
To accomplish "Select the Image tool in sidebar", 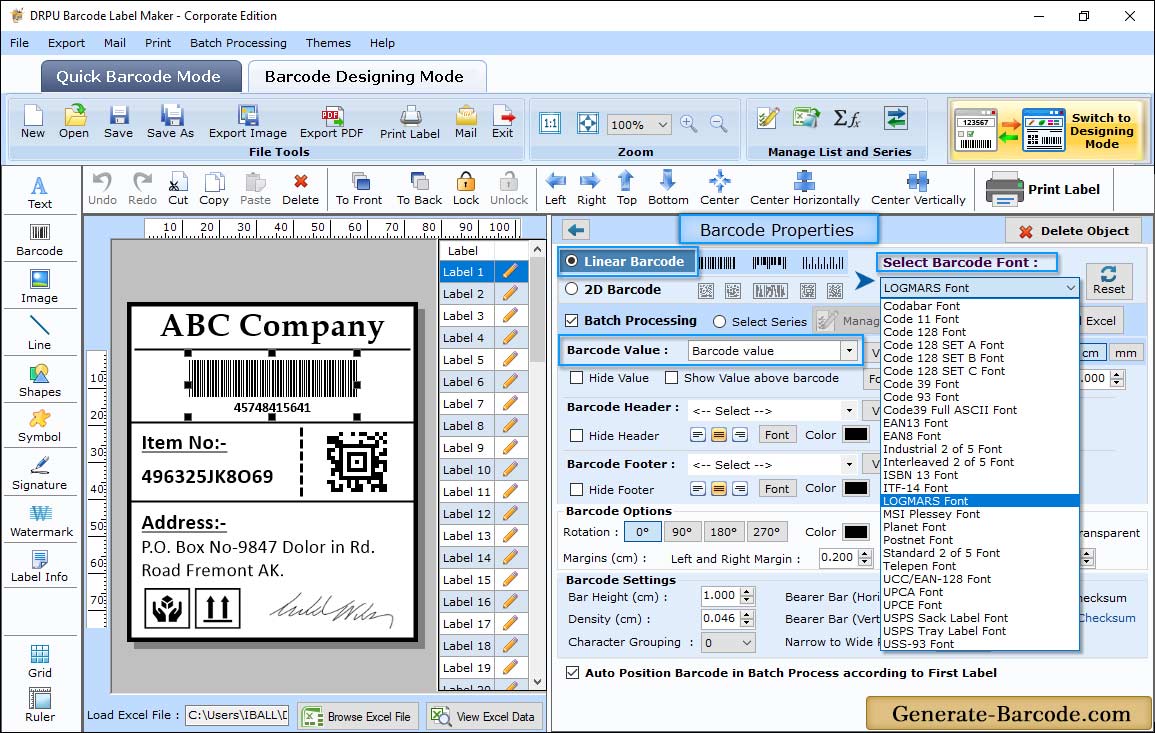I will [40, 287].
